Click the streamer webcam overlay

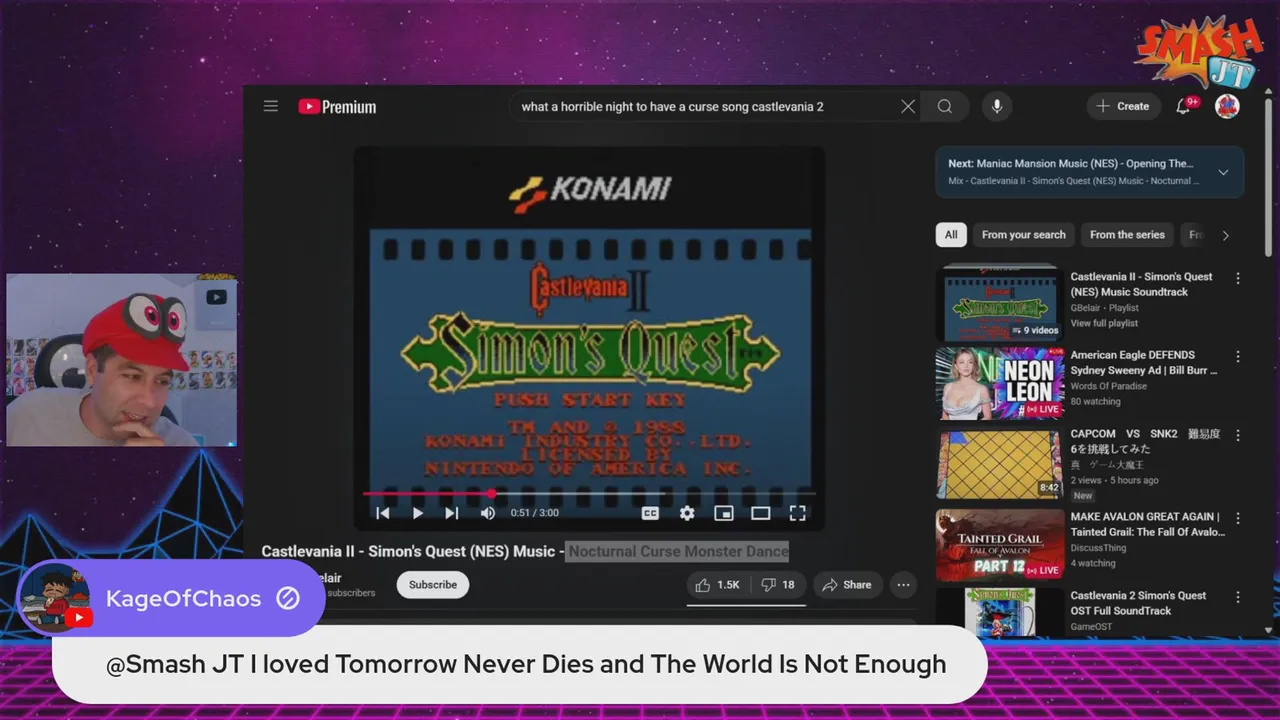[x=121, y=359]
